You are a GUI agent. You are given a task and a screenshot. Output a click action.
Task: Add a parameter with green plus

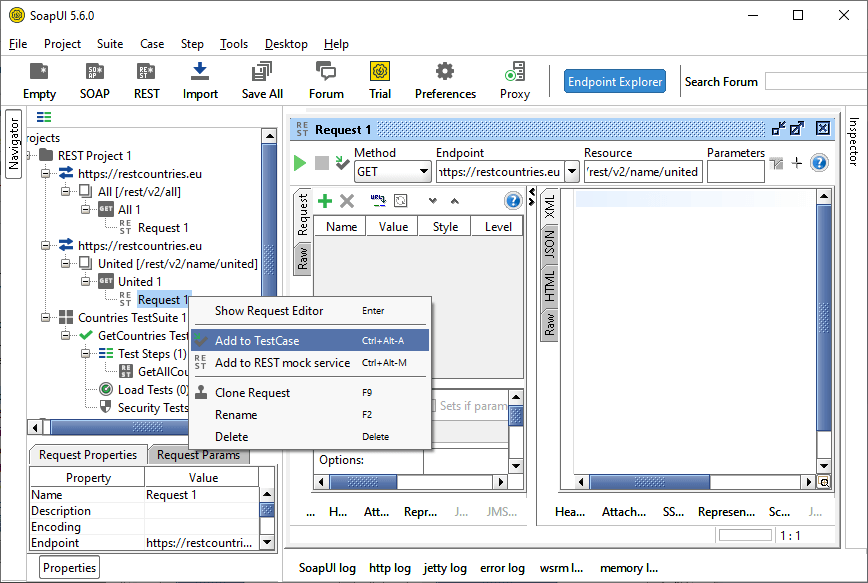coord(325,200)
